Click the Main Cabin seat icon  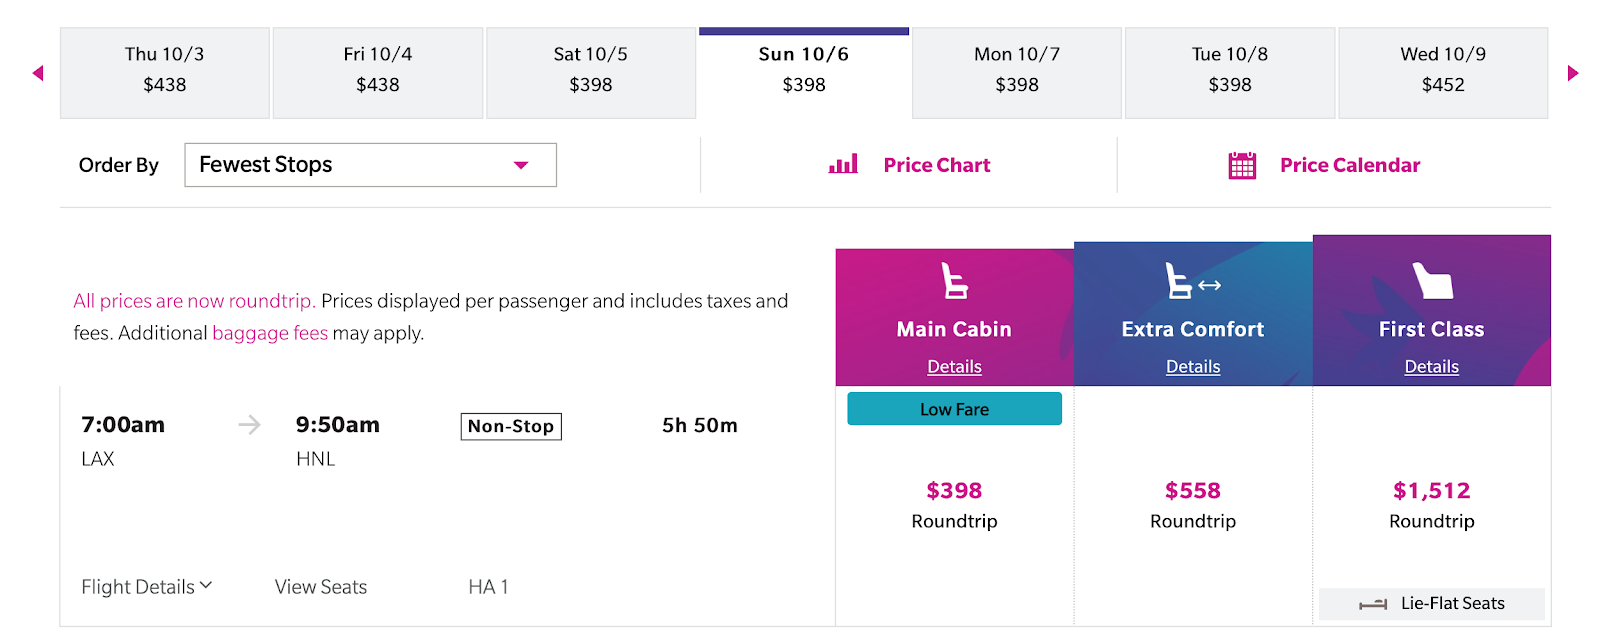click(955, 282)
